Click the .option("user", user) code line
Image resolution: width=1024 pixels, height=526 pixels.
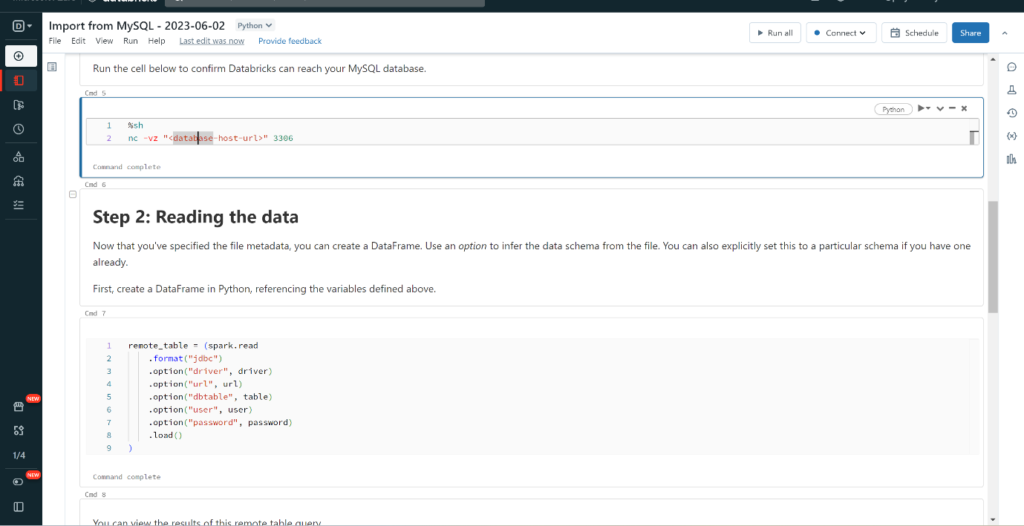[200, 410]
